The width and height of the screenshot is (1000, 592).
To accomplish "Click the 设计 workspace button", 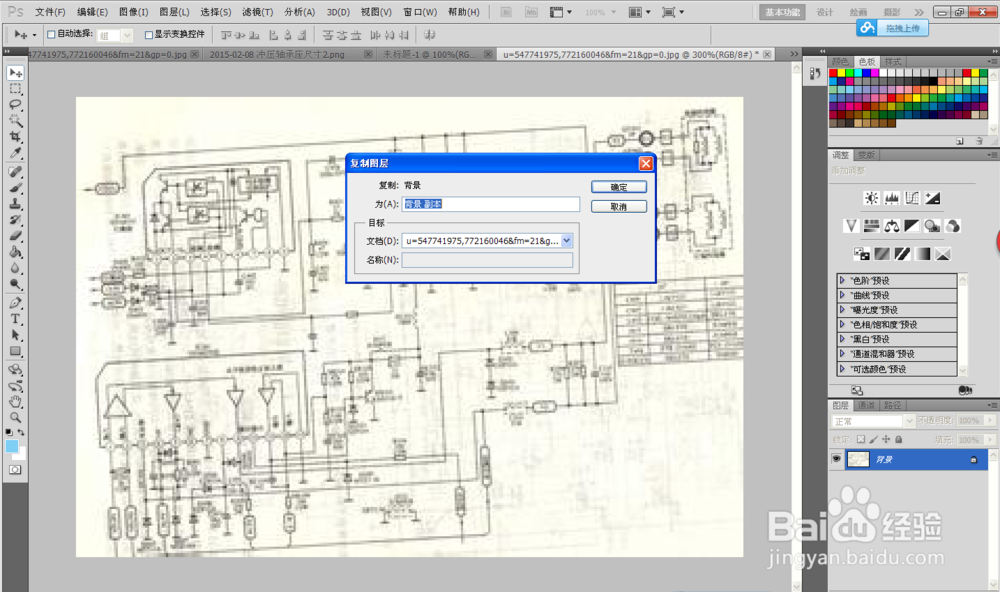I will 825,12.
